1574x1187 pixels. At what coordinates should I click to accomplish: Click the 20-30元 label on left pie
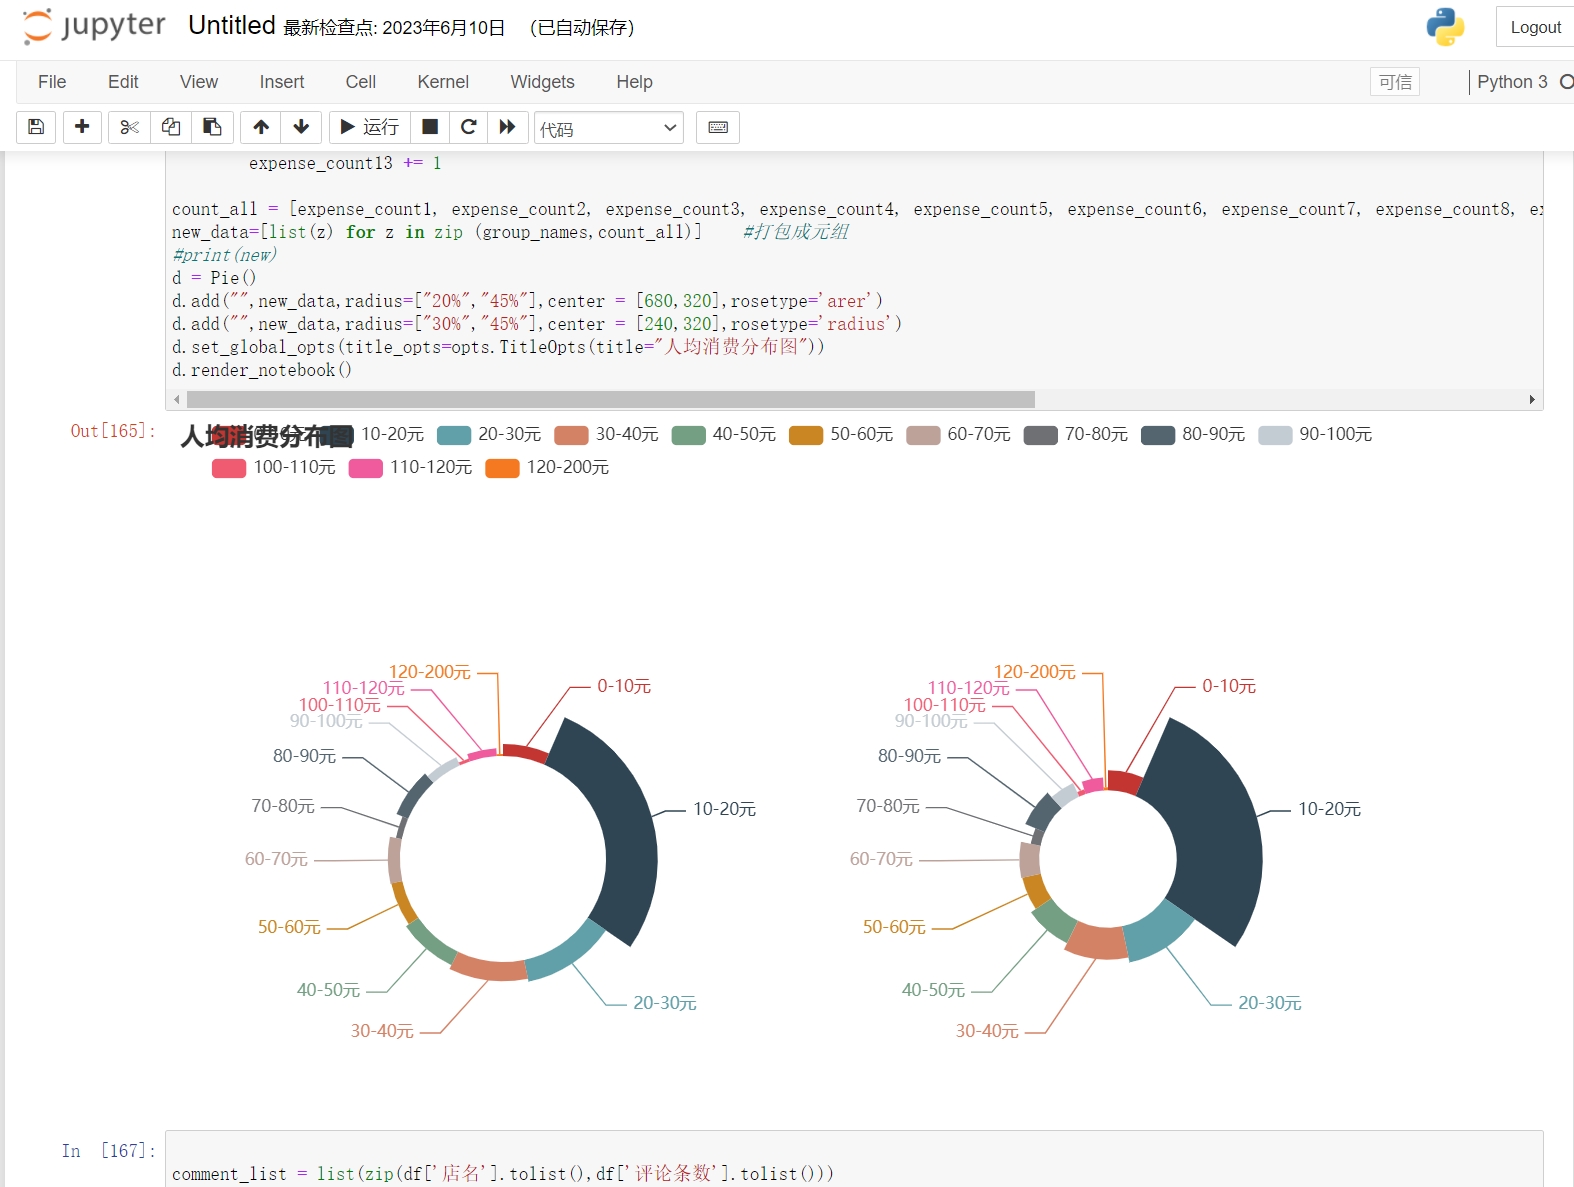[665, 1003]
